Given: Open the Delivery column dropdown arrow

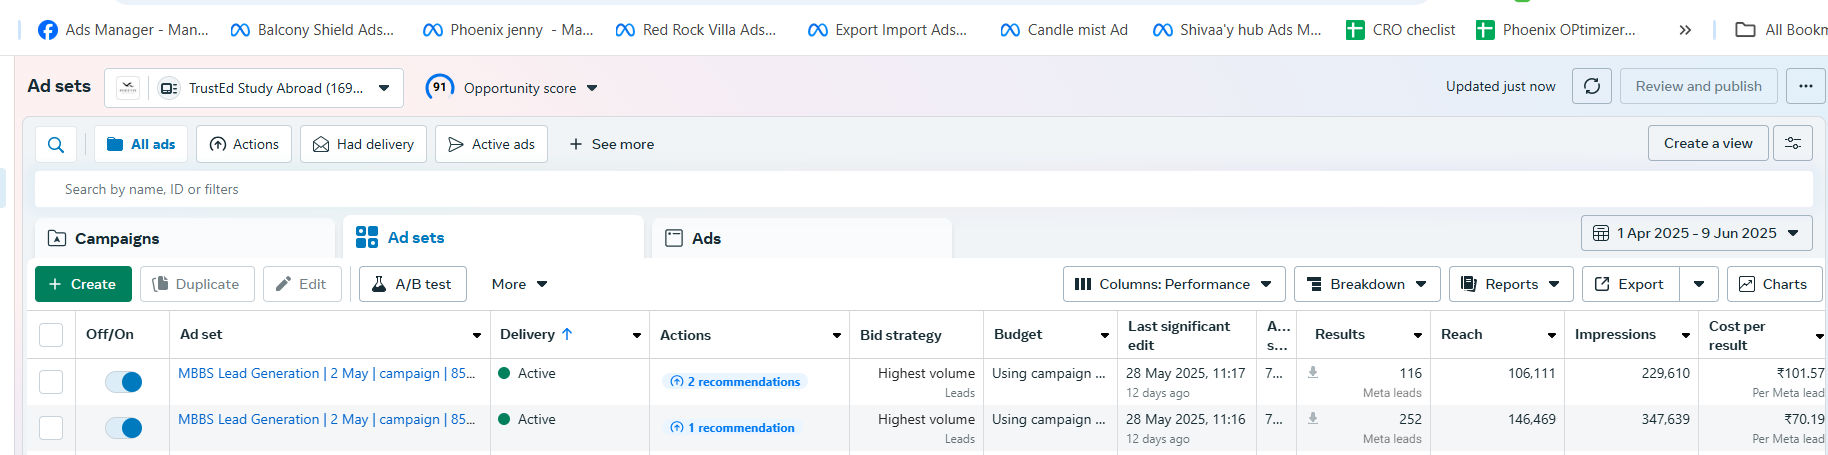Looking at the screenshot, I should coord(637,335).
